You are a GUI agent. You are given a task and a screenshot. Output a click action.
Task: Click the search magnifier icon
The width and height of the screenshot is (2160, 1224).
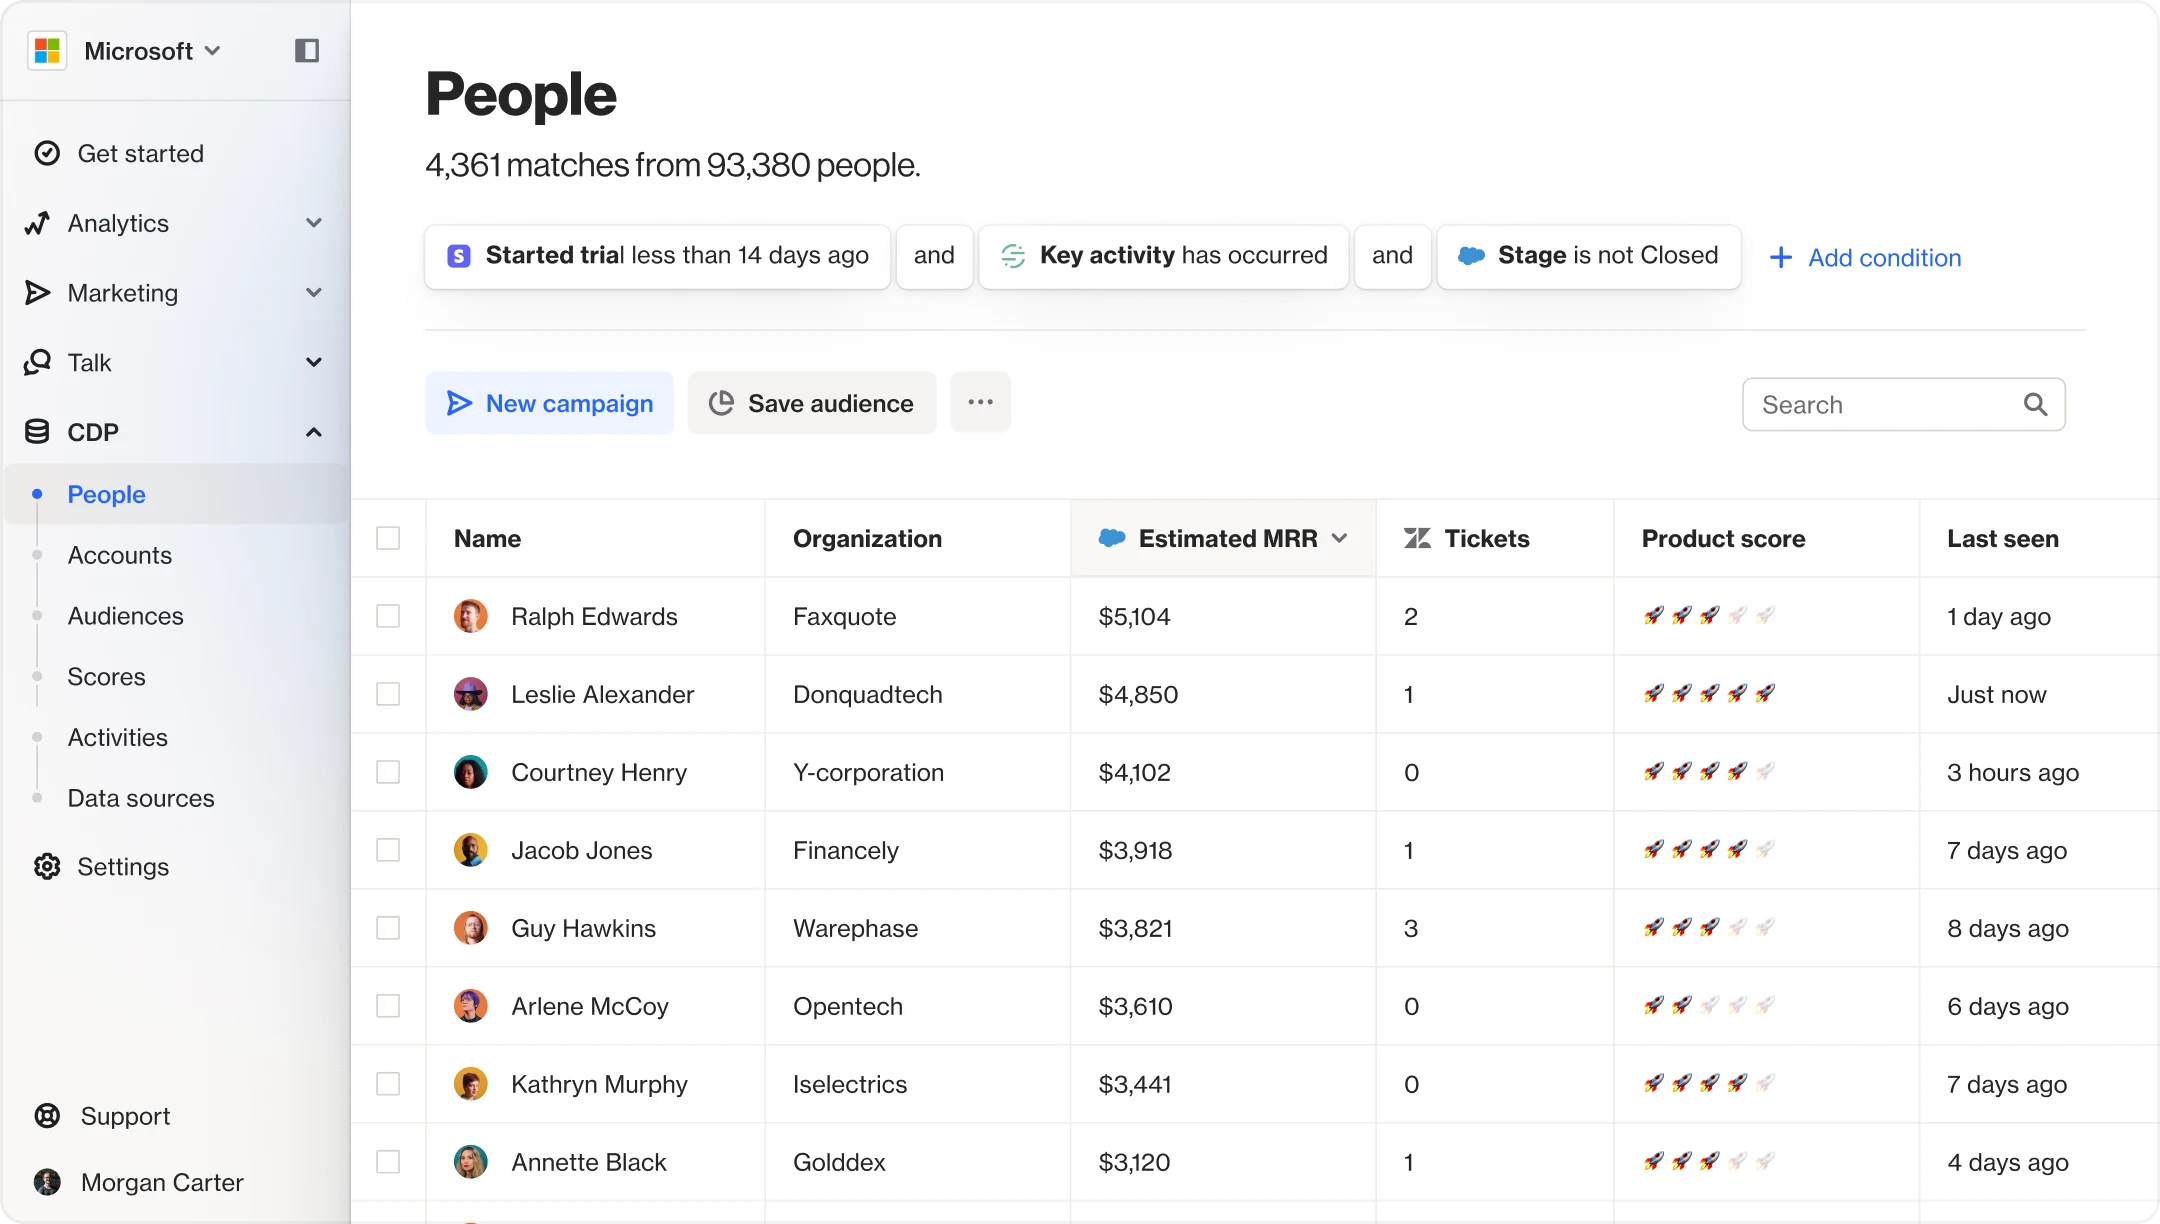pos(2035,404)
